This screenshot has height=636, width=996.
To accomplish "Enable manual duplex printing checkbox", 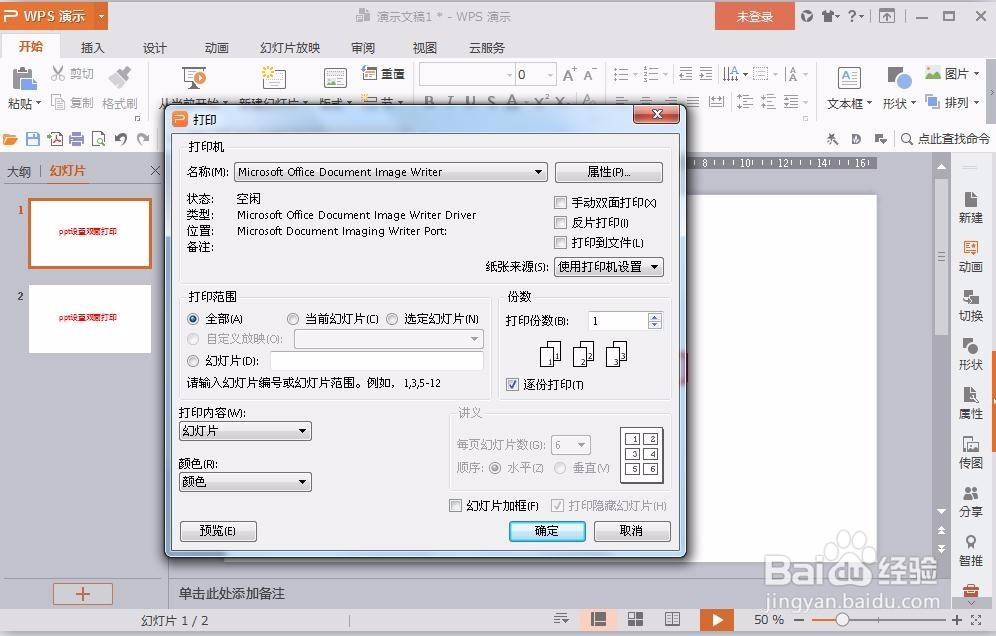I will tap(560, 203).
